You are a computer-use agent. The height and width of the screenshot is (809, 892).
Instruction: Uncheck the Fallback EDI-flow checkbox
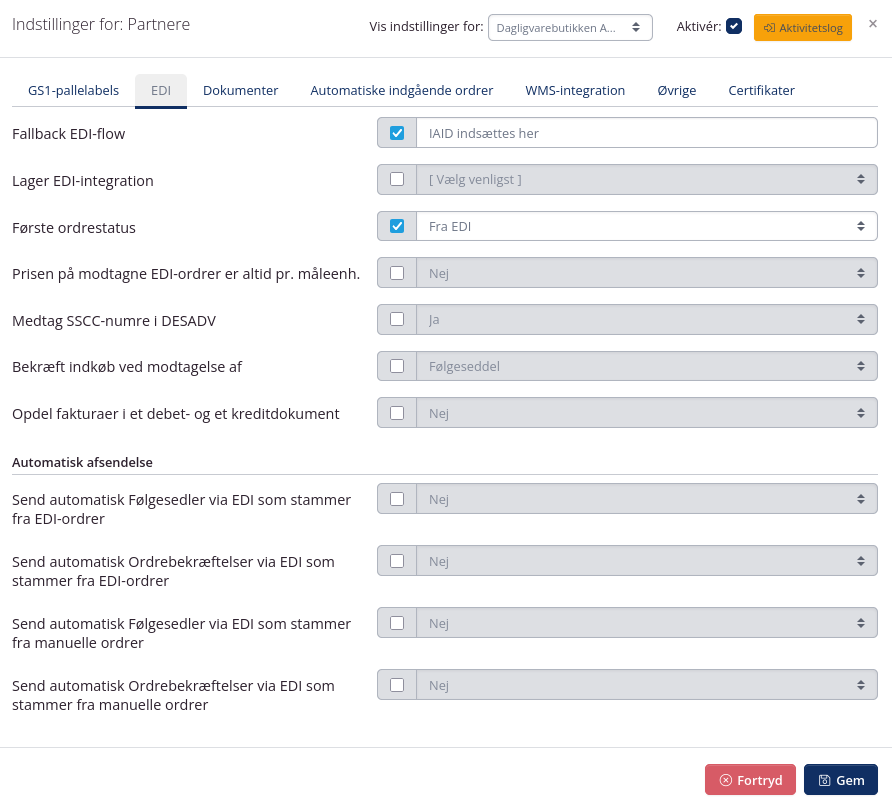[x=397, y=132]
